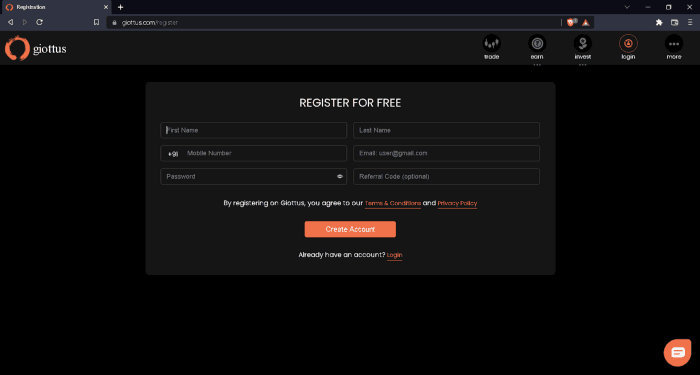Click the site lock icon

(114, 22)
